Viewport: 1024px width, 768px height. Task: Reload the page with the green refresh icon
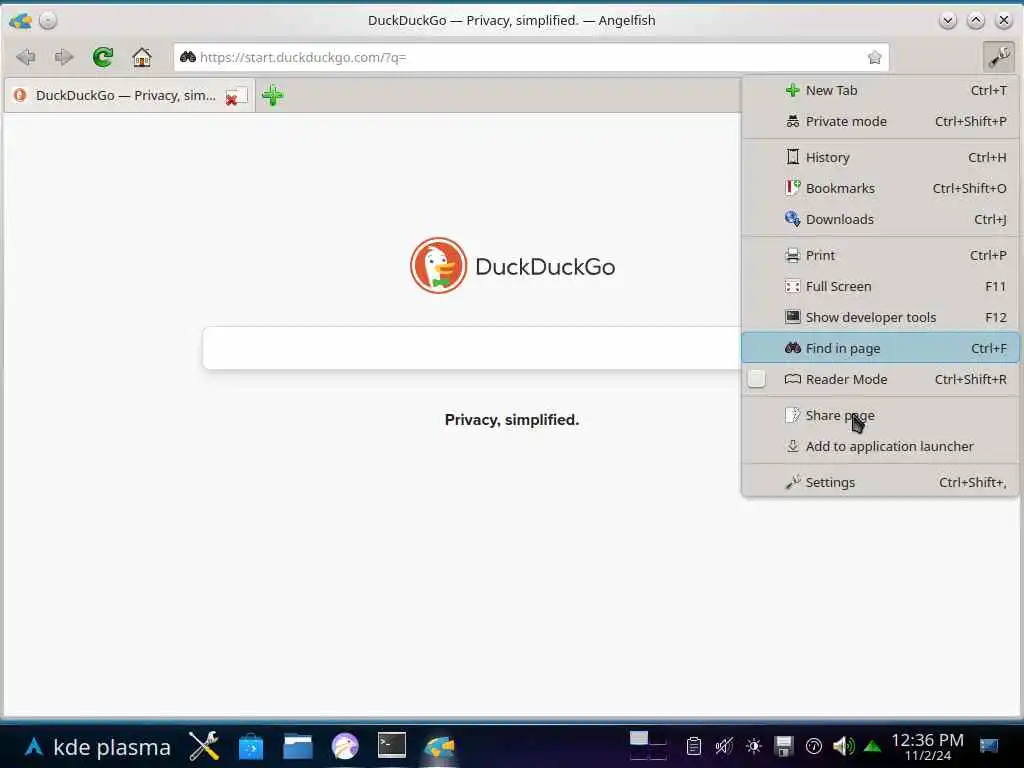click(103, 57)
